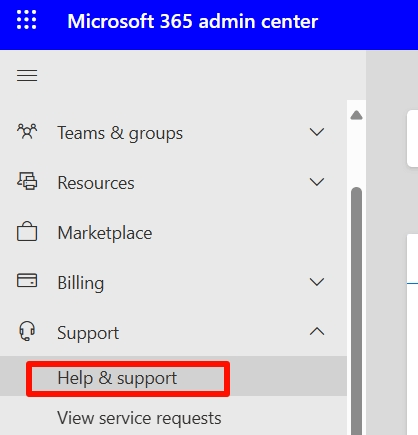Click the Marketplace shopping bag icon

pos(27,231)
